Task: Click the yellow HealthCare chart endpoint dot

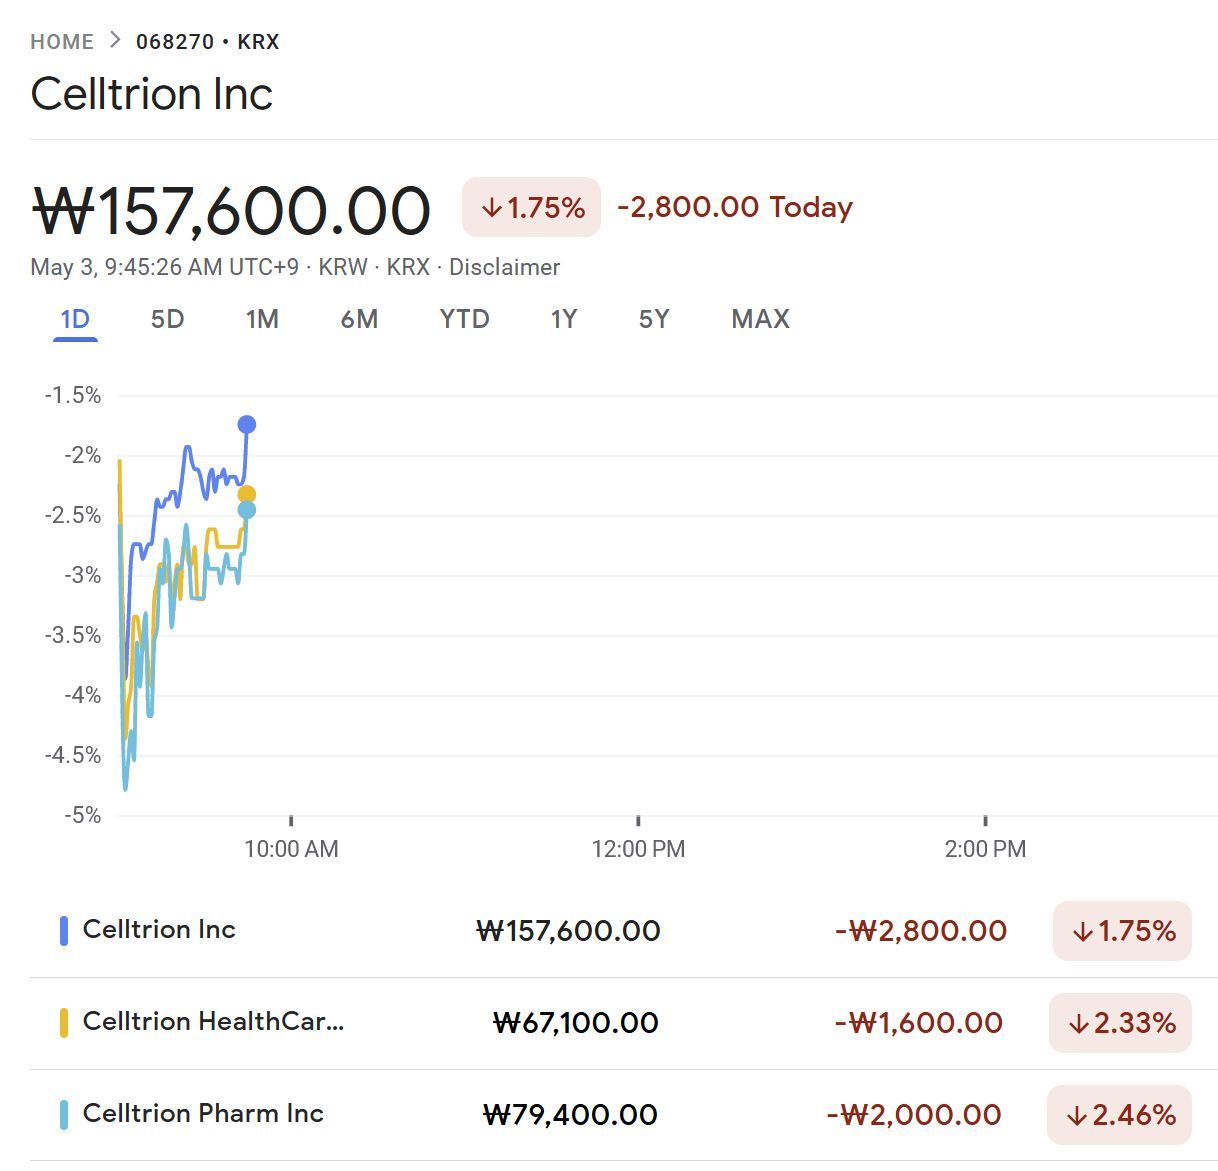Action: click(247, 494)
